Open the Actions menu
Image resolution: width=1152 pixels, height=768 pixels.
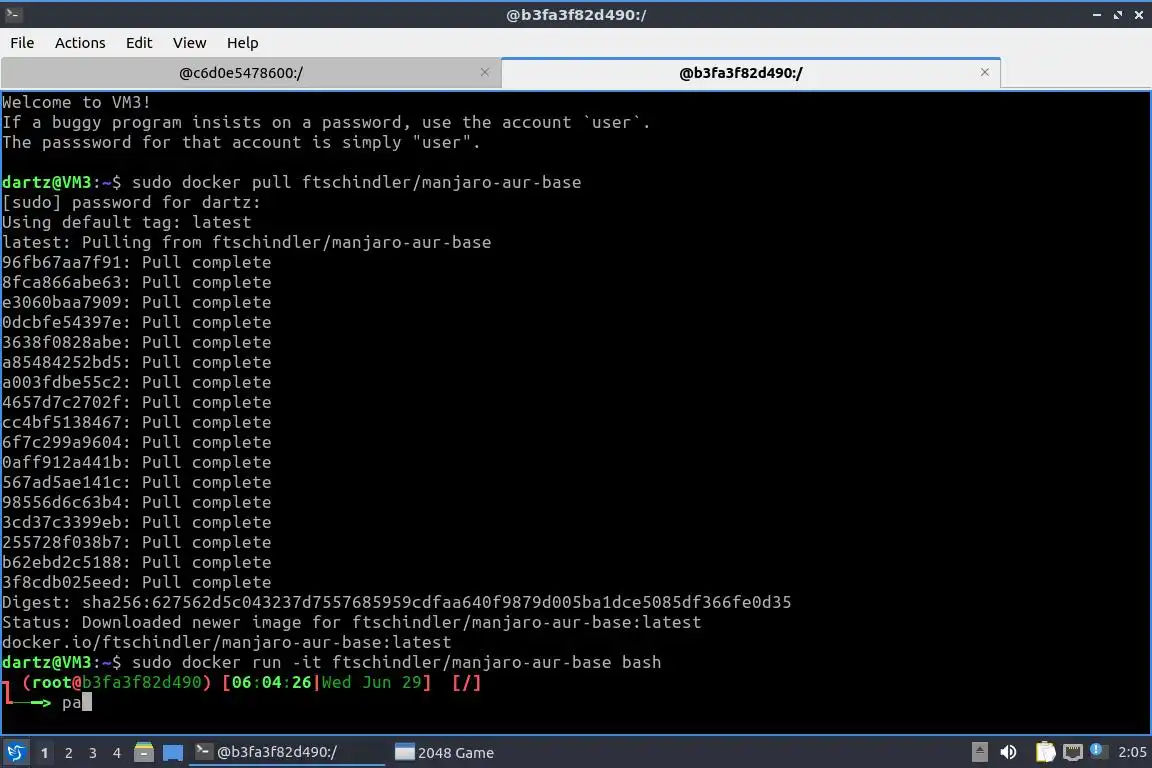[80, 43]
